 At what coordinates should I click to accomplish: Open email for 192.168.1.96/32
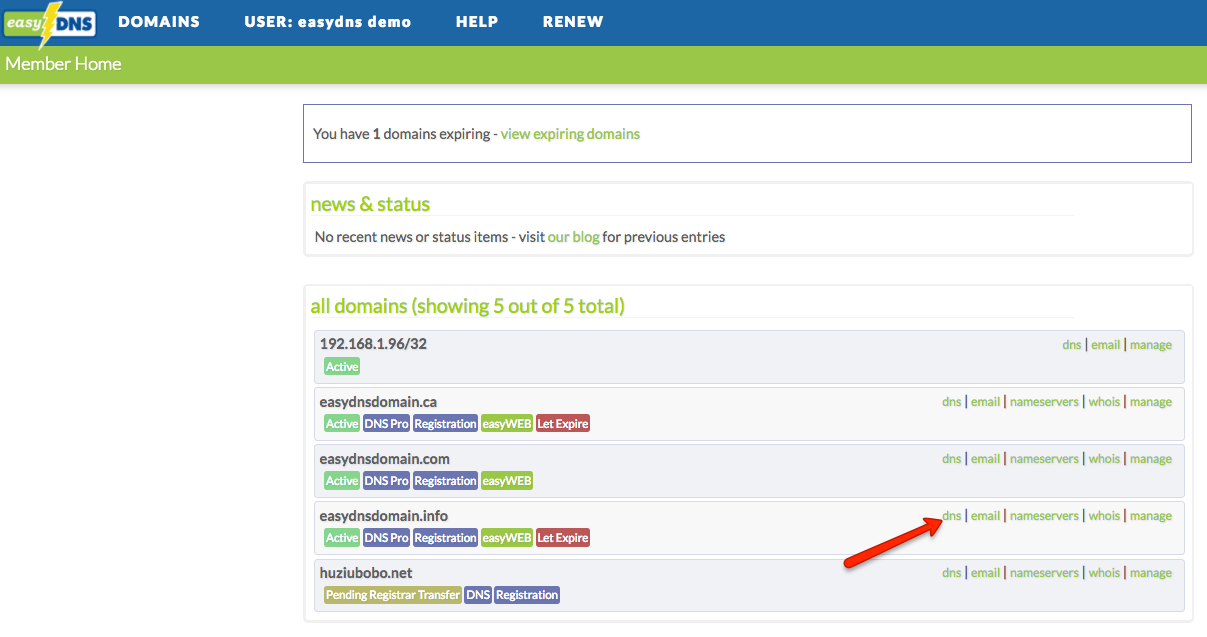(1105, 345)
